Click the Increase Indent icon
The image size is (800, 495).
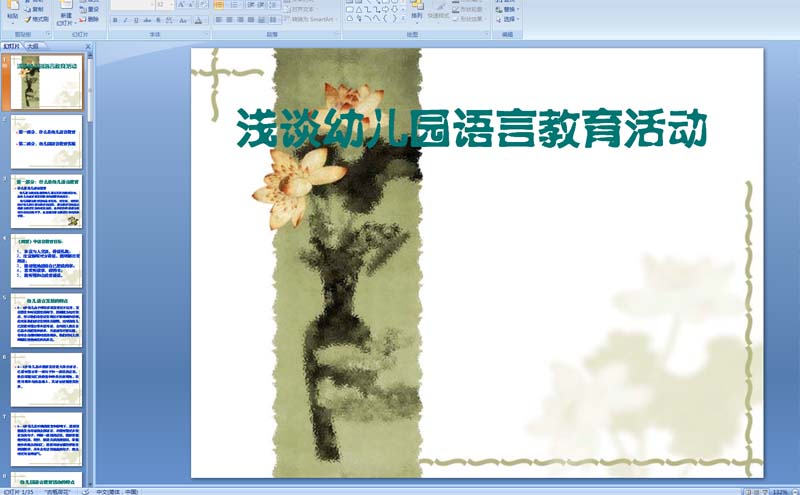tap(261, 5)
